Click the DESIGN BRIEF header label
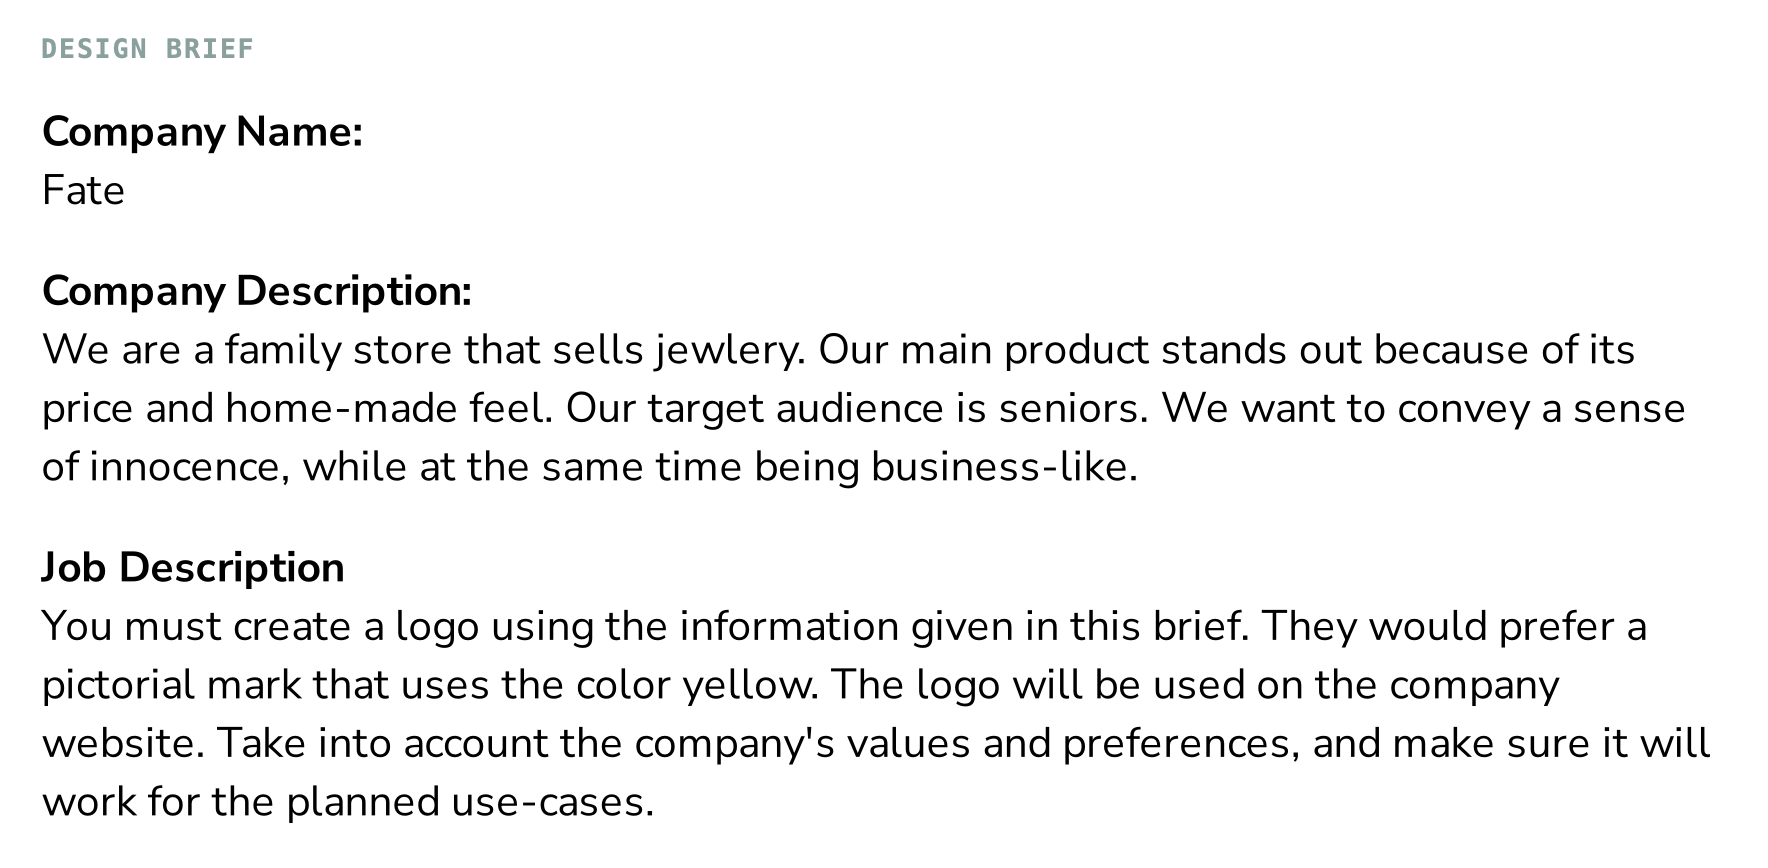The width and height of the screenshot is (1768, 868). pos(148,49)
